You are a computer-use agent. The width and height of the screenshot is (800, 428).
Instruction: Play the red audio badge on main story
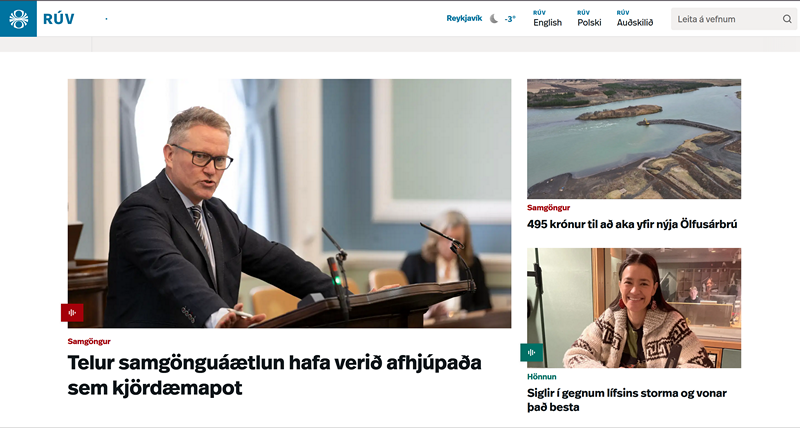click(72, 312)
